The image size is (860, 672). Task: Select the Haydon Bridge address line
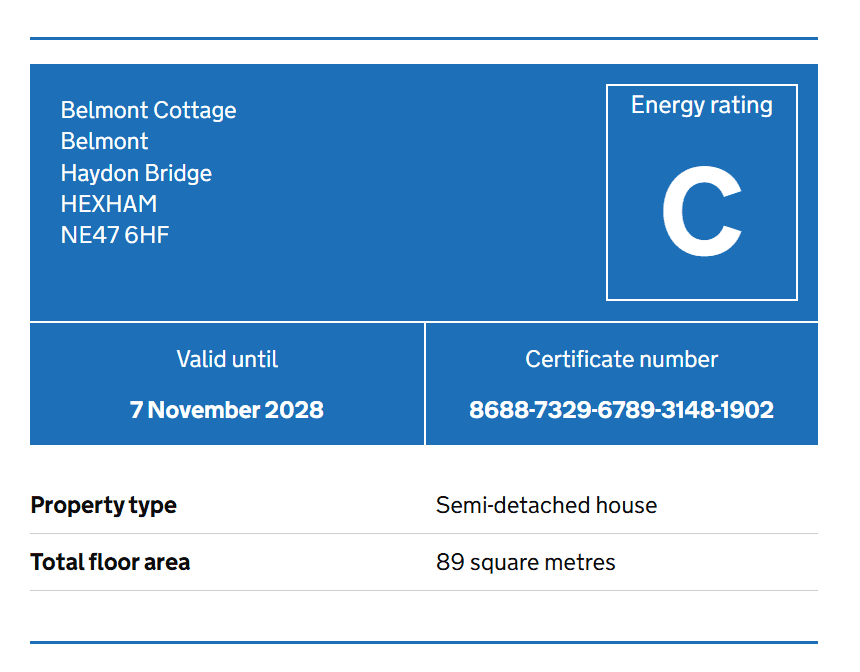(136, 173)
